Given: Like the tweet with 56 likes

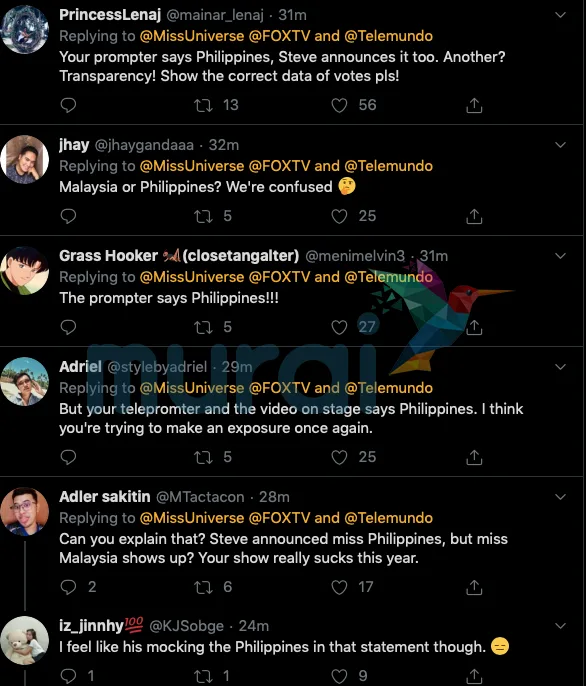Looking at the screenshot, I should click(x=339, y=105).
